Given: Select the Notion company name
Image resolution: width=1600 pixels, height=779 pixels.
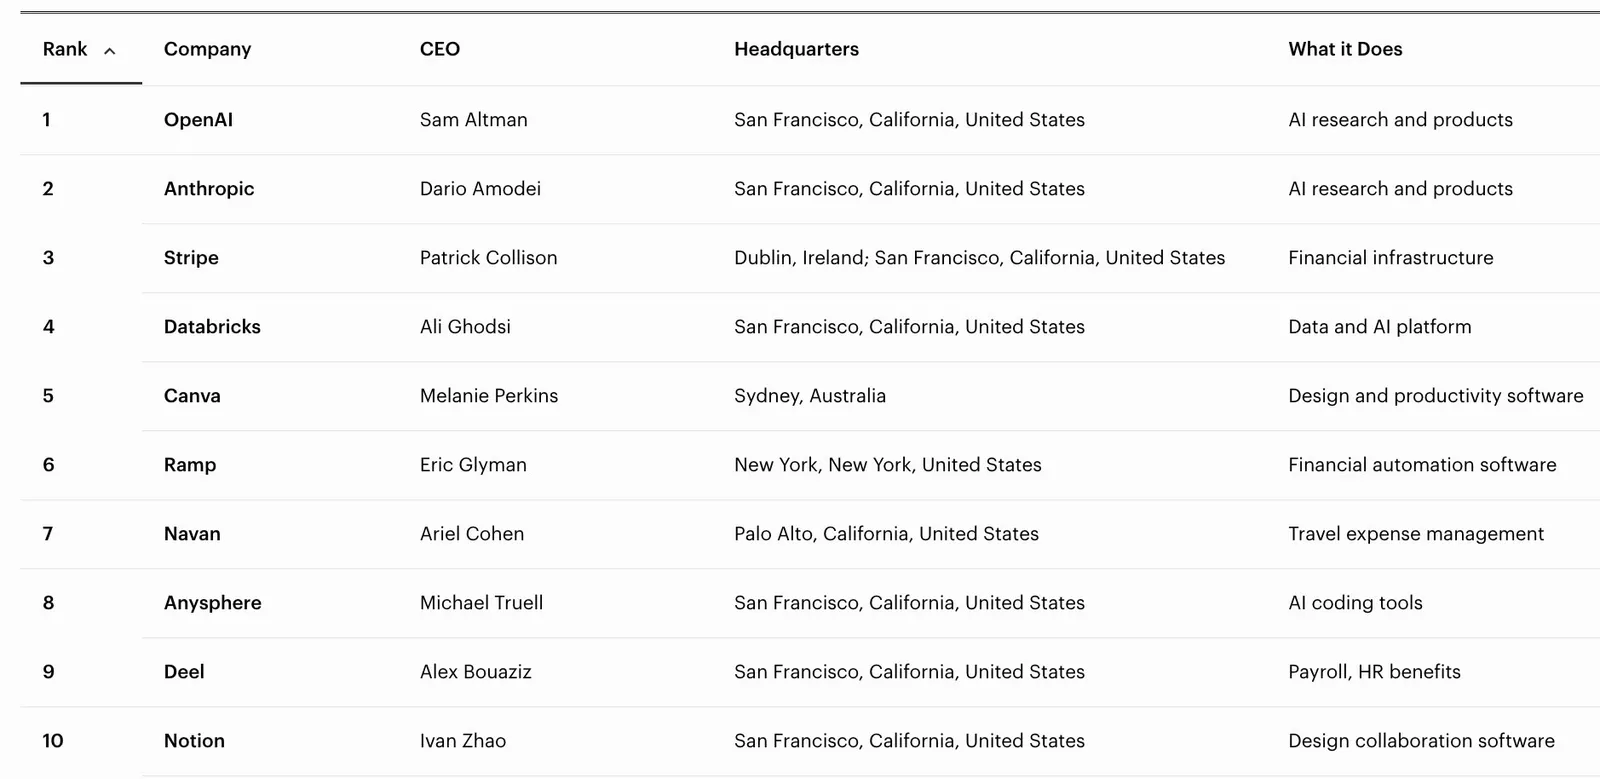Looking at the screenshot, I should coord(194,741).
